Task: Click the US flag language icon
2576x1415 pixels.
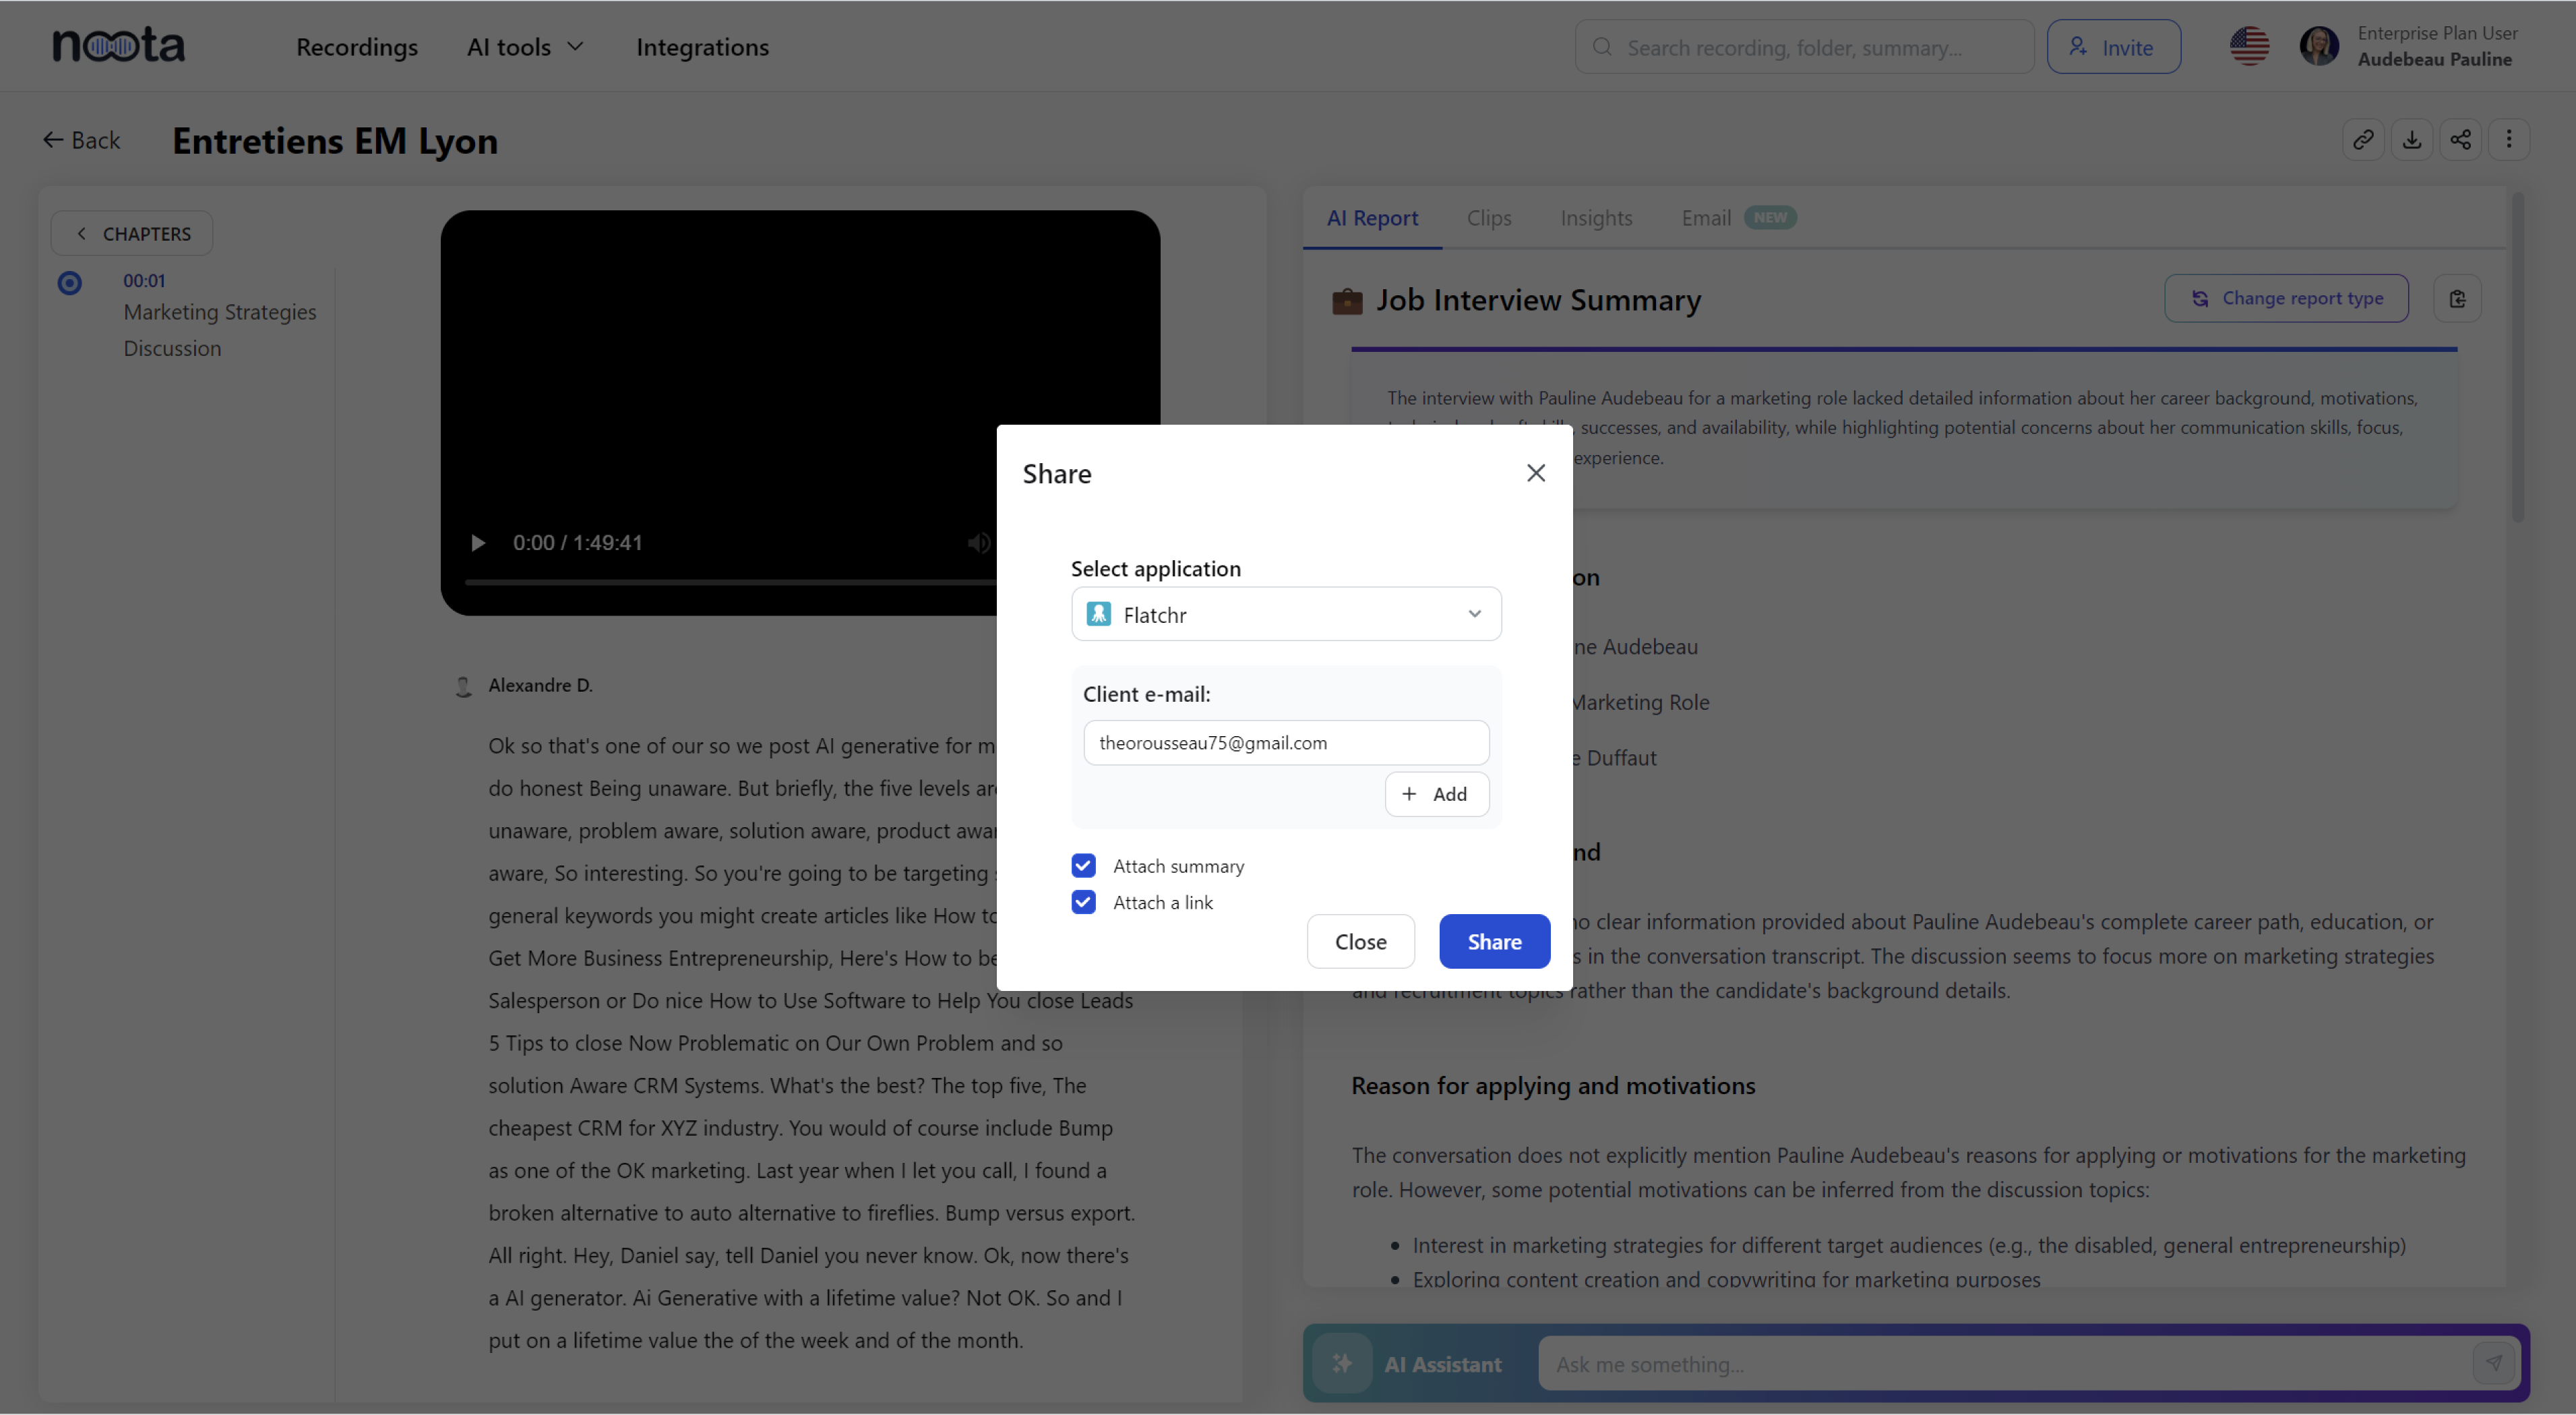Action: point(2249,47)
